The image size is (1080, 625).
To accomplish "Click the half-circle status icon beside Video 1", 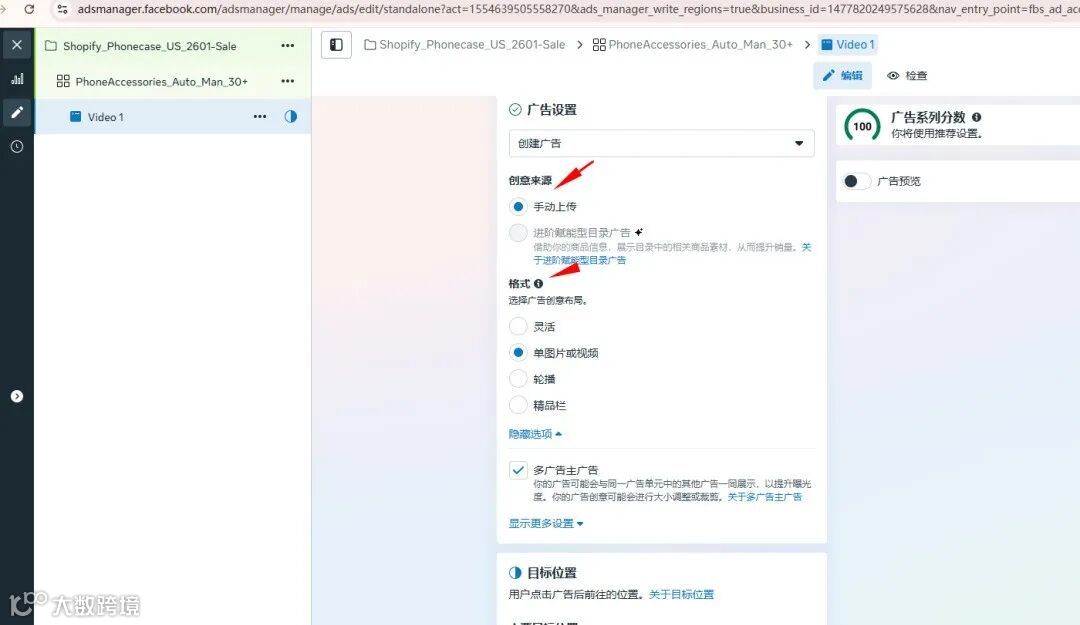I will 291,116.
